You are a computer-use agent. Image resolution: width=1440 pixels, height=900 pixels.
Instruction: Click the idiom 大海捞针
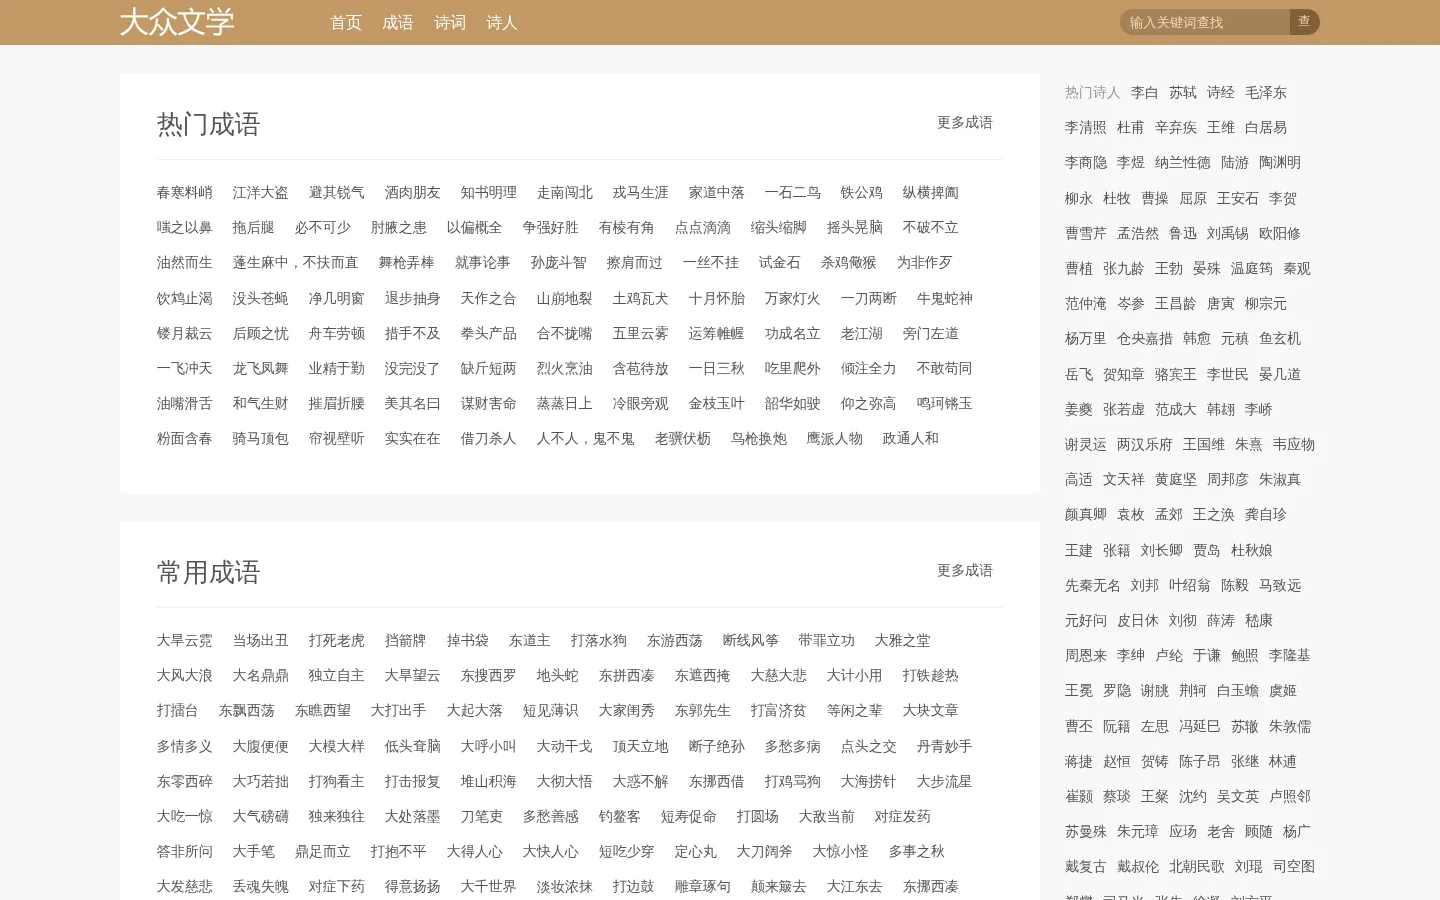pyautogui.click(x=869, y=781)
